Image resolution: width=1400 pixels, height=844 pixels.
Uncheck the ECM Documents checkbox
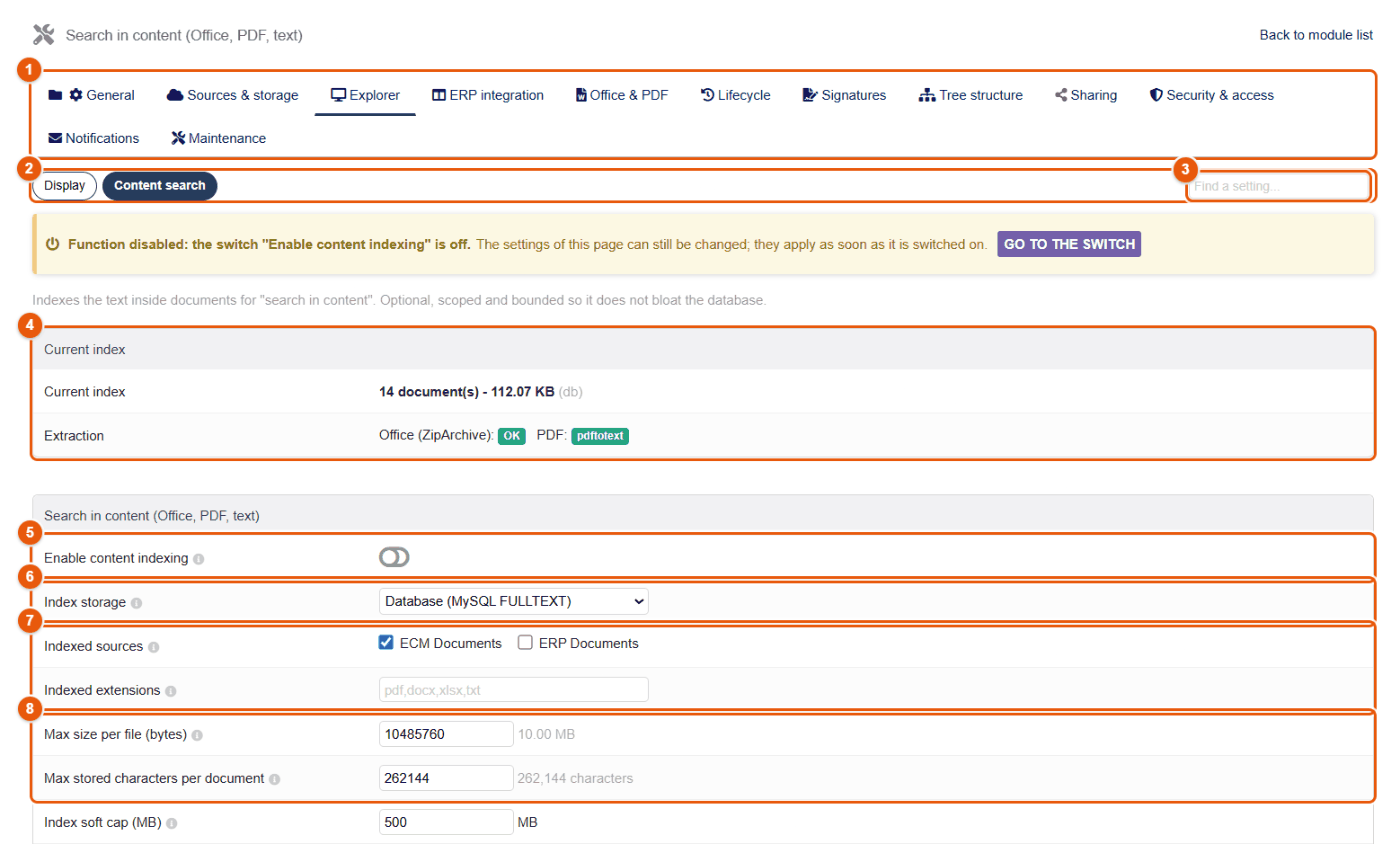(x=386, y=643)
